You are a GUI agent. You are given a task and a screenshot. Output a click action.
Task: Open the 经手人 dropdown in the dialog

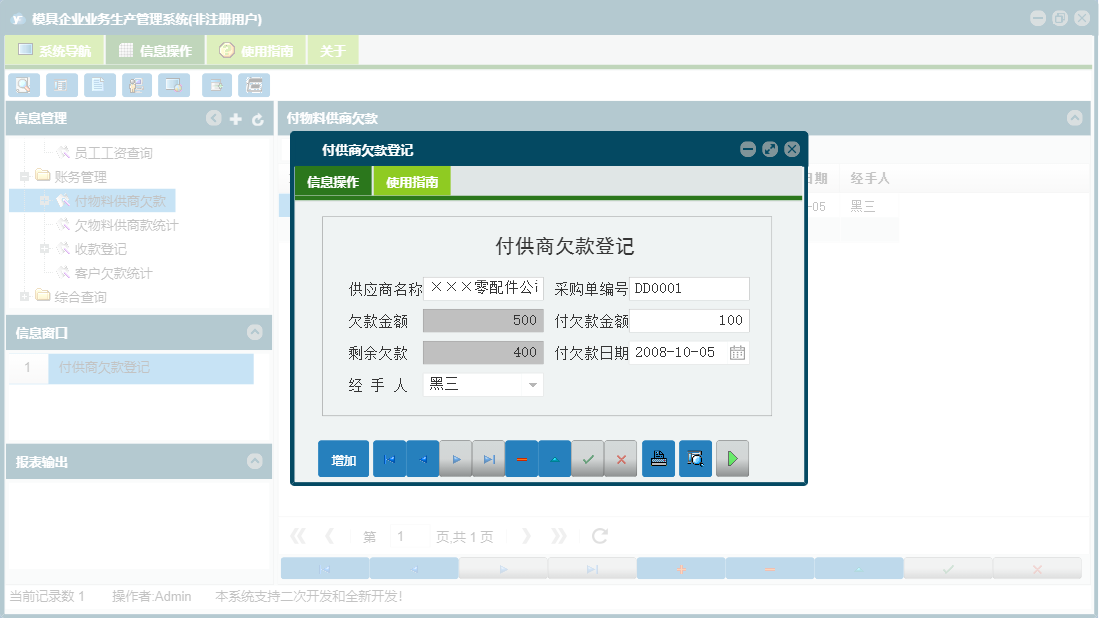point(532,385)
